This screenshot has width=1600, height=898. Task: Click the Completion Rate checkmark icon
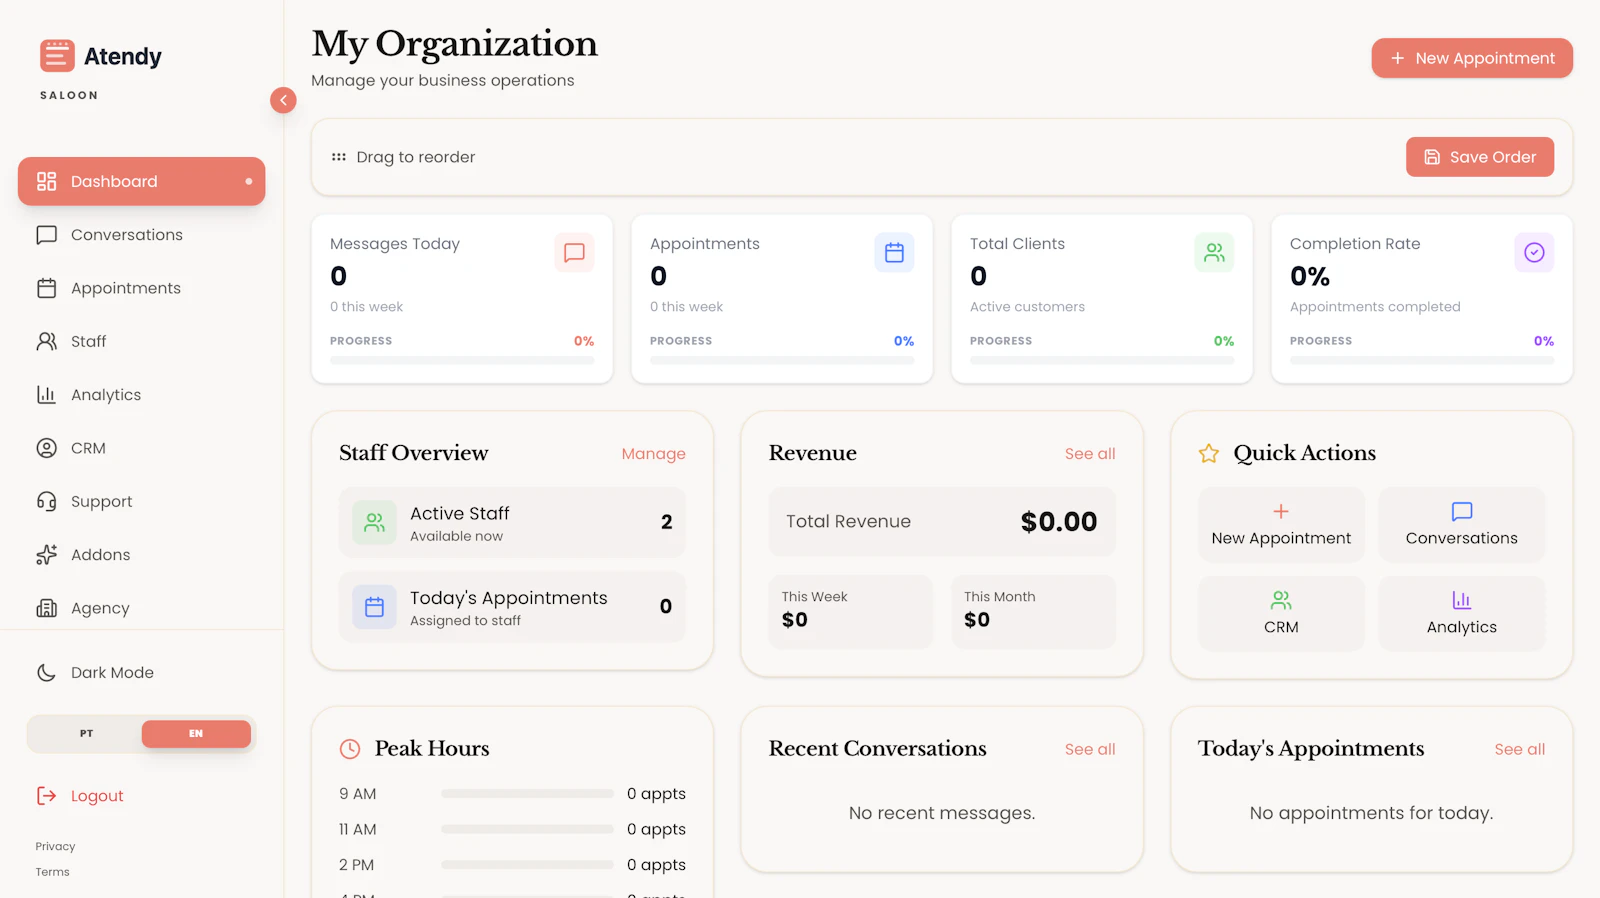[x=1534, y=253]
